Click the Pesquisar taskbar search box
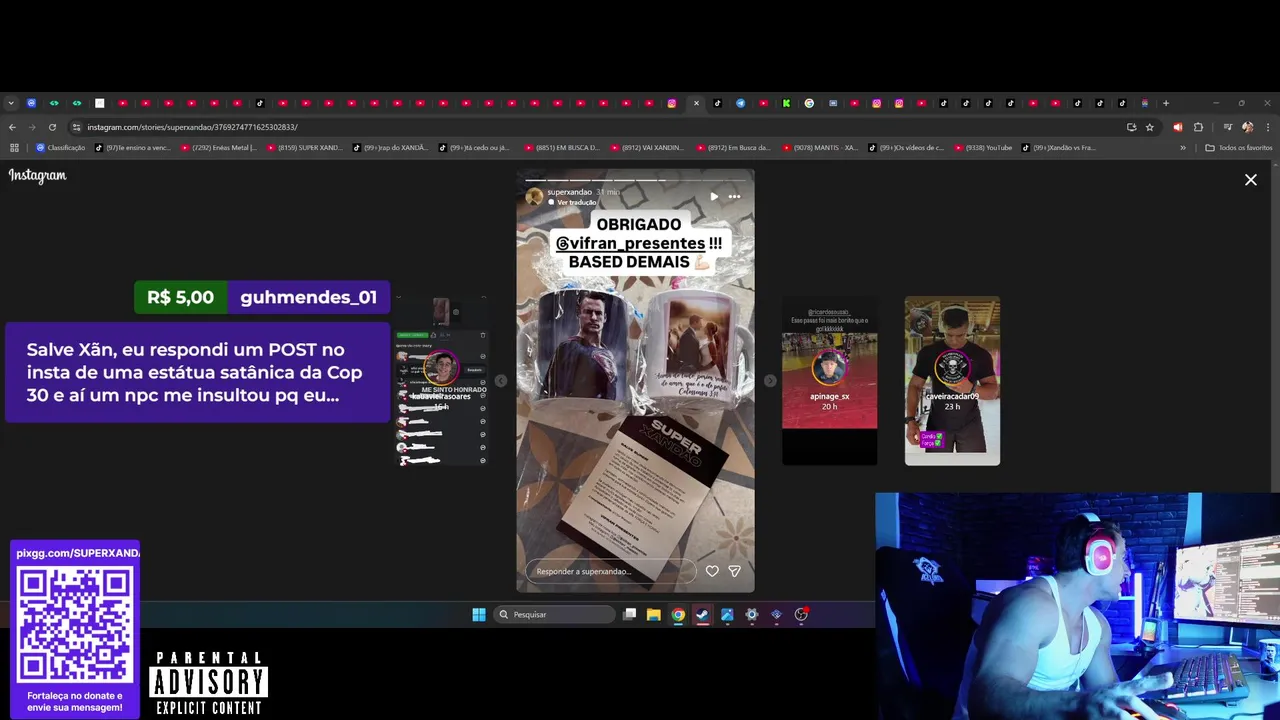The width and height of the screenshot is (1280, 720). 555,614
